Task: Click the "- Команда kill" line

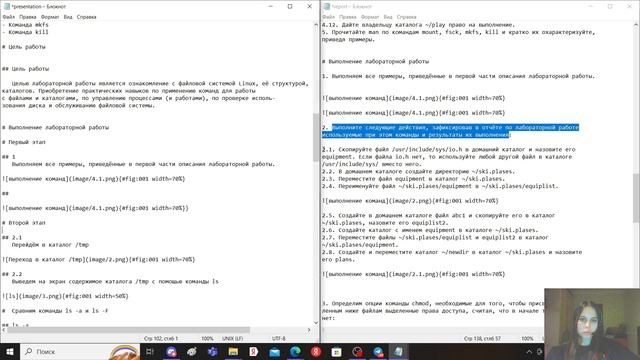Action: (25, 32)
